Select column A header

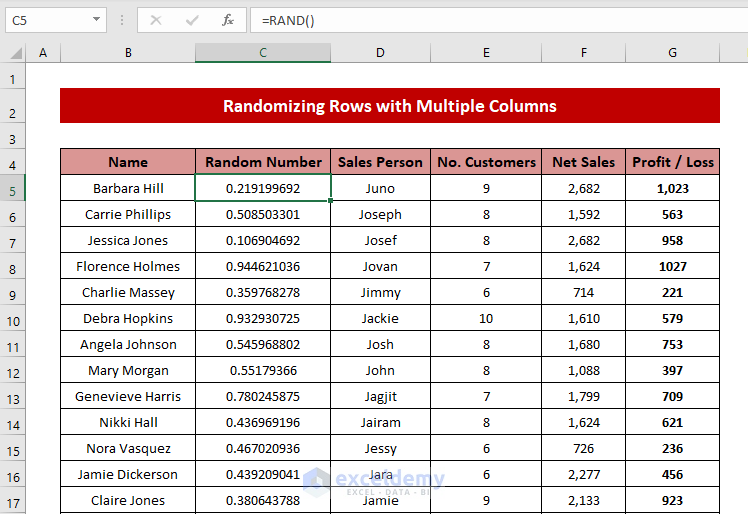point(43,52)
